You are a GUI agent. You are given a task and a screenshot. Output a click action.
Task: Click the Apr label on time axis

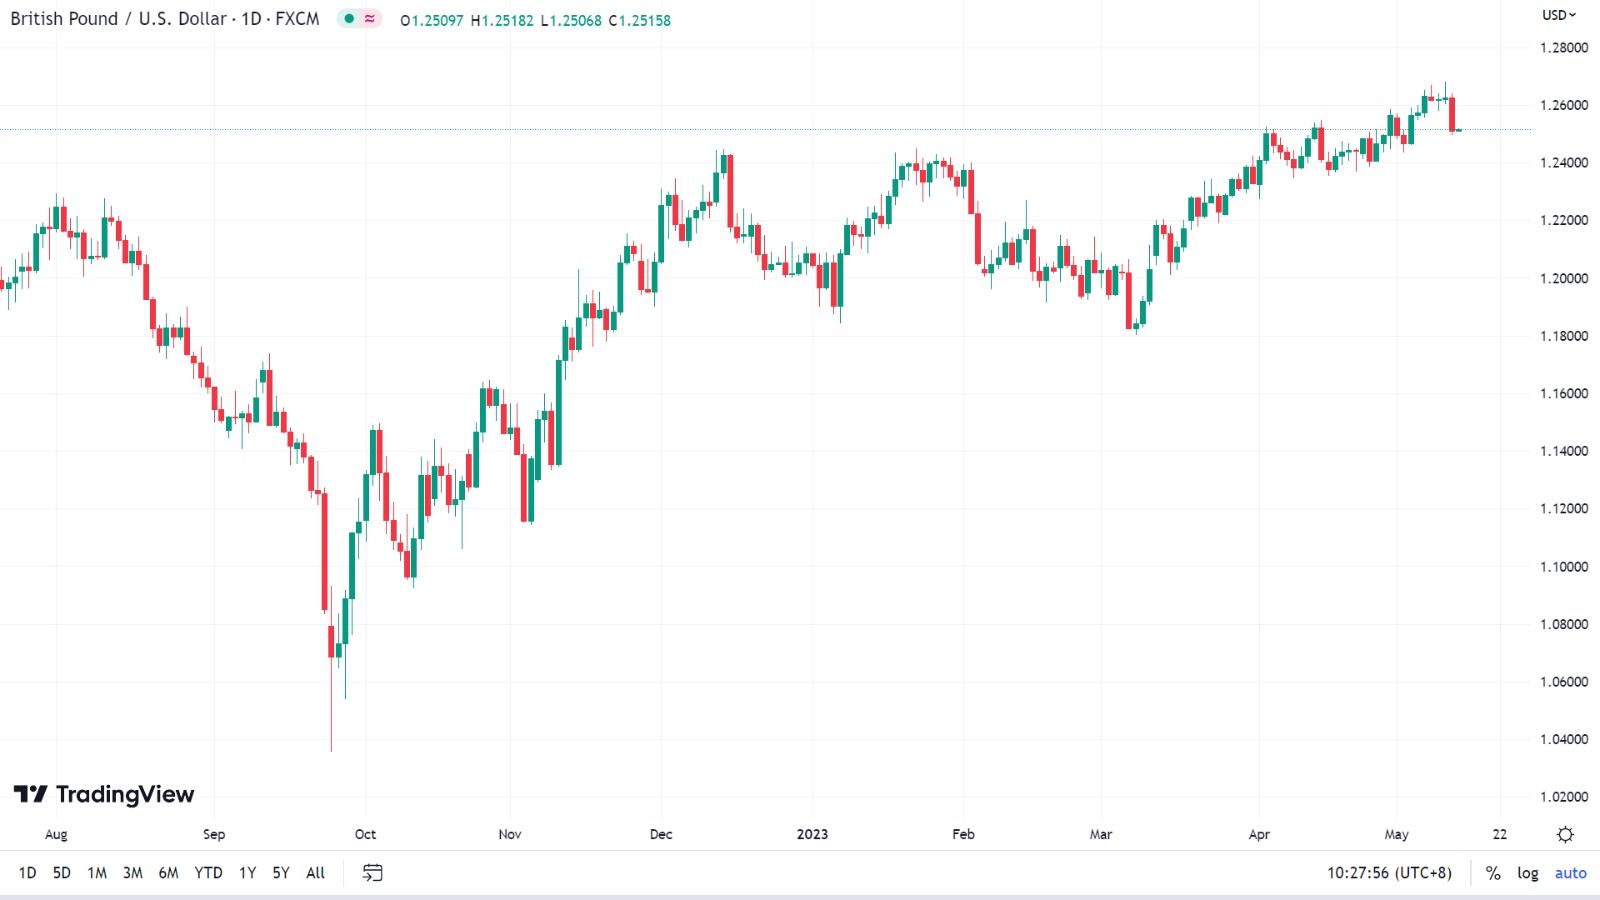(1259, 834)
